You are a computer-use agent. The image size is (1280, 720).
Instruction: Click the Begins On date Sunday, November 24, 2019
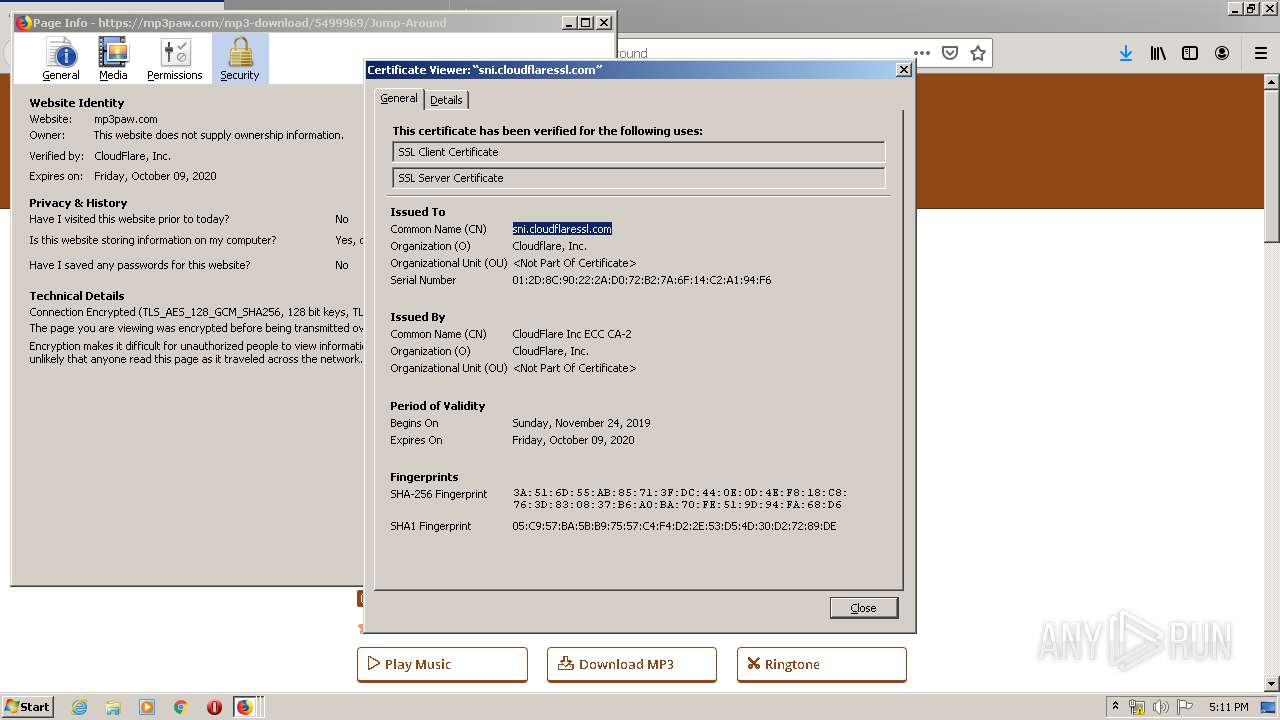pos(581,423)
